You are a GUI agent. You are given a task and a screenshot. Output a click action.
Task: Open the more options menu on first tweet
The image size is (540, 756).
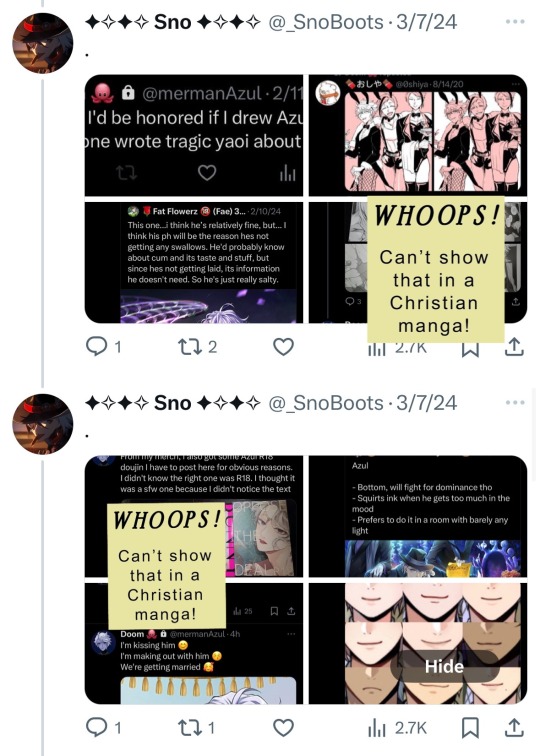515,22
